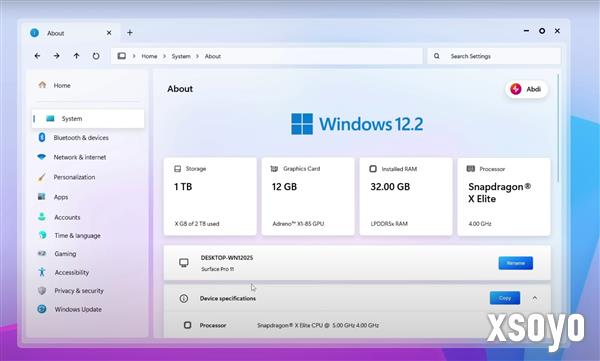Click the About breadcrumb
This screenshot has height=361, width=600.
tap(213, 56)
